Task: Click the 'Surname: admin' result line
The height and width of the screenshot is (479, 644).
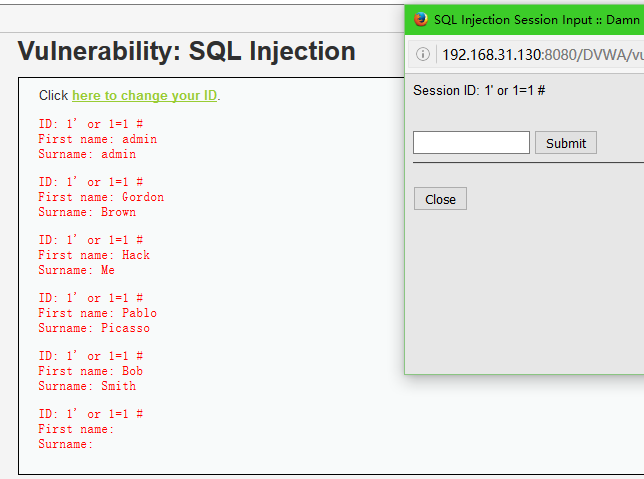Action: click(x=87, y=154)
